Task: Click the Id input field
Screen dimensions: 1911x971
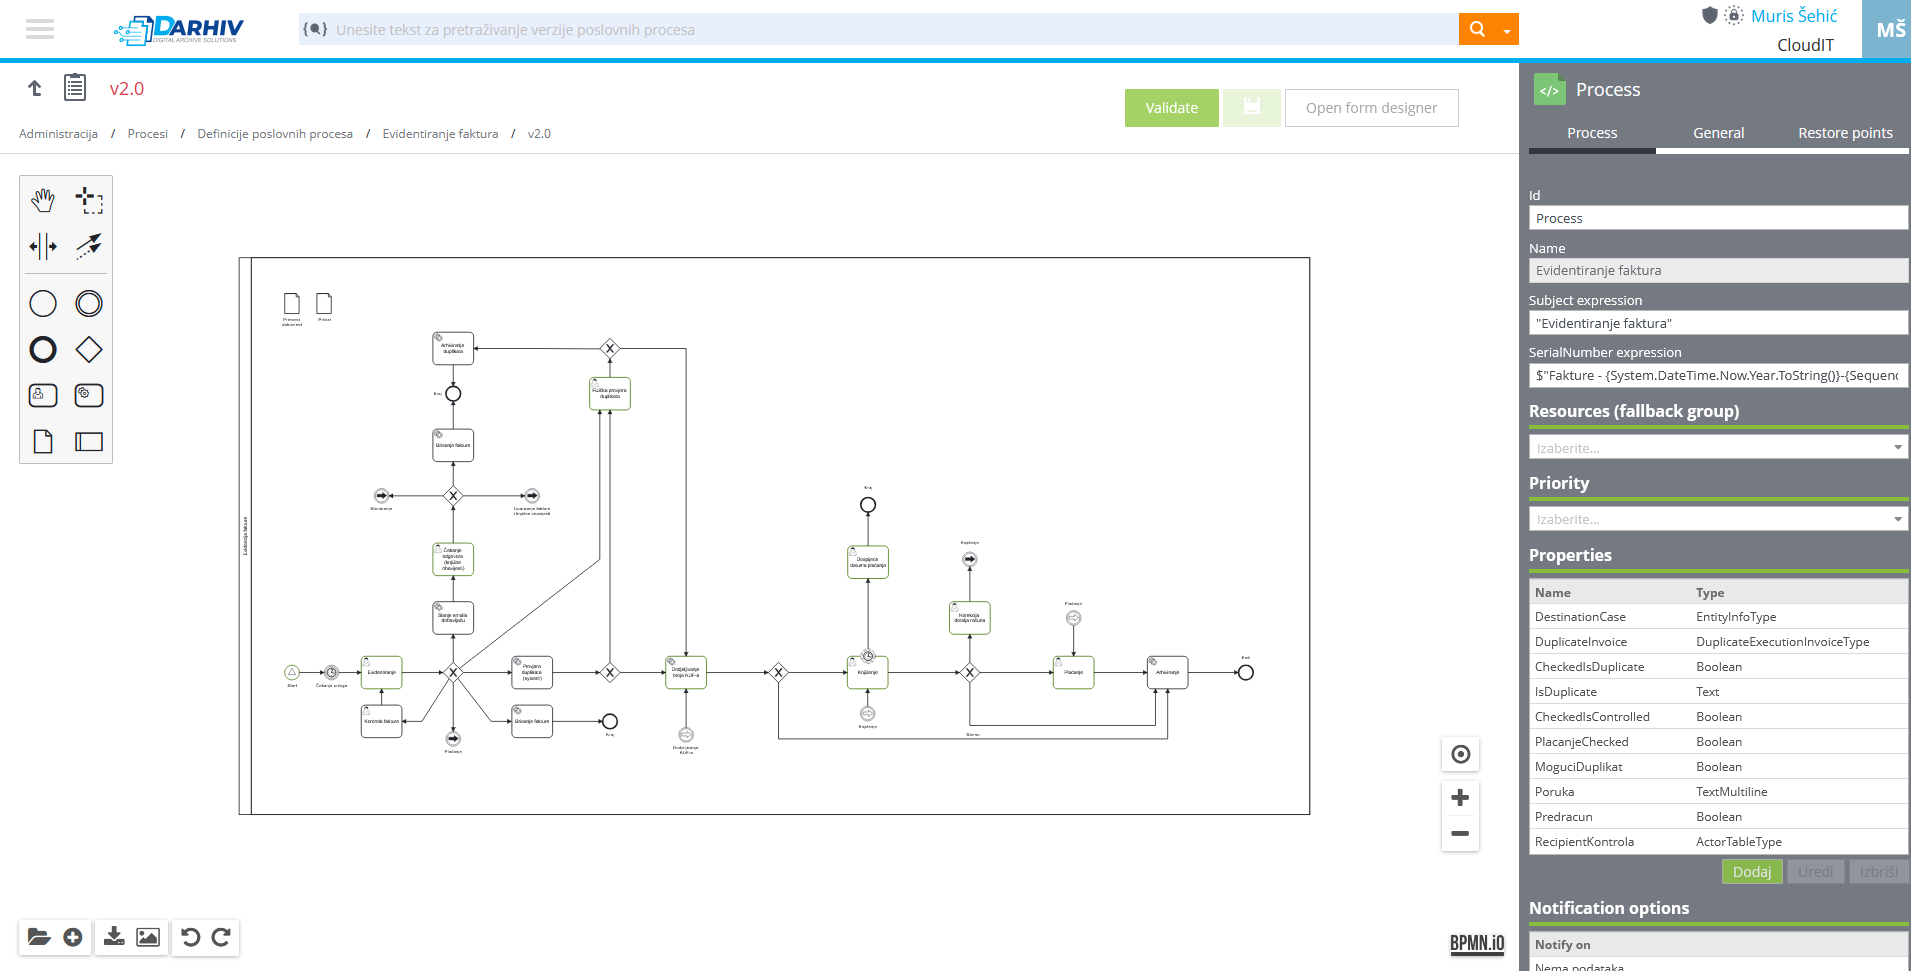Action: [x=1718, y=218]
